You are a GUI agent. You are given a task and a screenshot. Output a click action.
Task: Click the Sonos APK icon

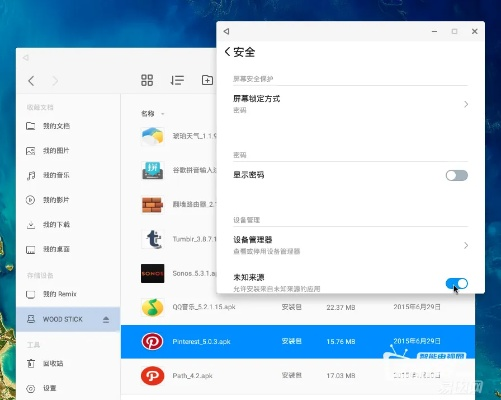tap(152, 273)
